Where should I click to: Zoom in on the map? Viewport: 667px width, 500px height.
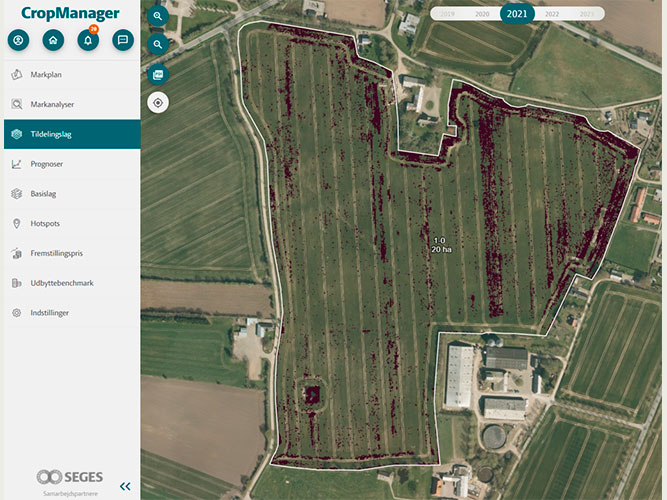tap(158, 16)
